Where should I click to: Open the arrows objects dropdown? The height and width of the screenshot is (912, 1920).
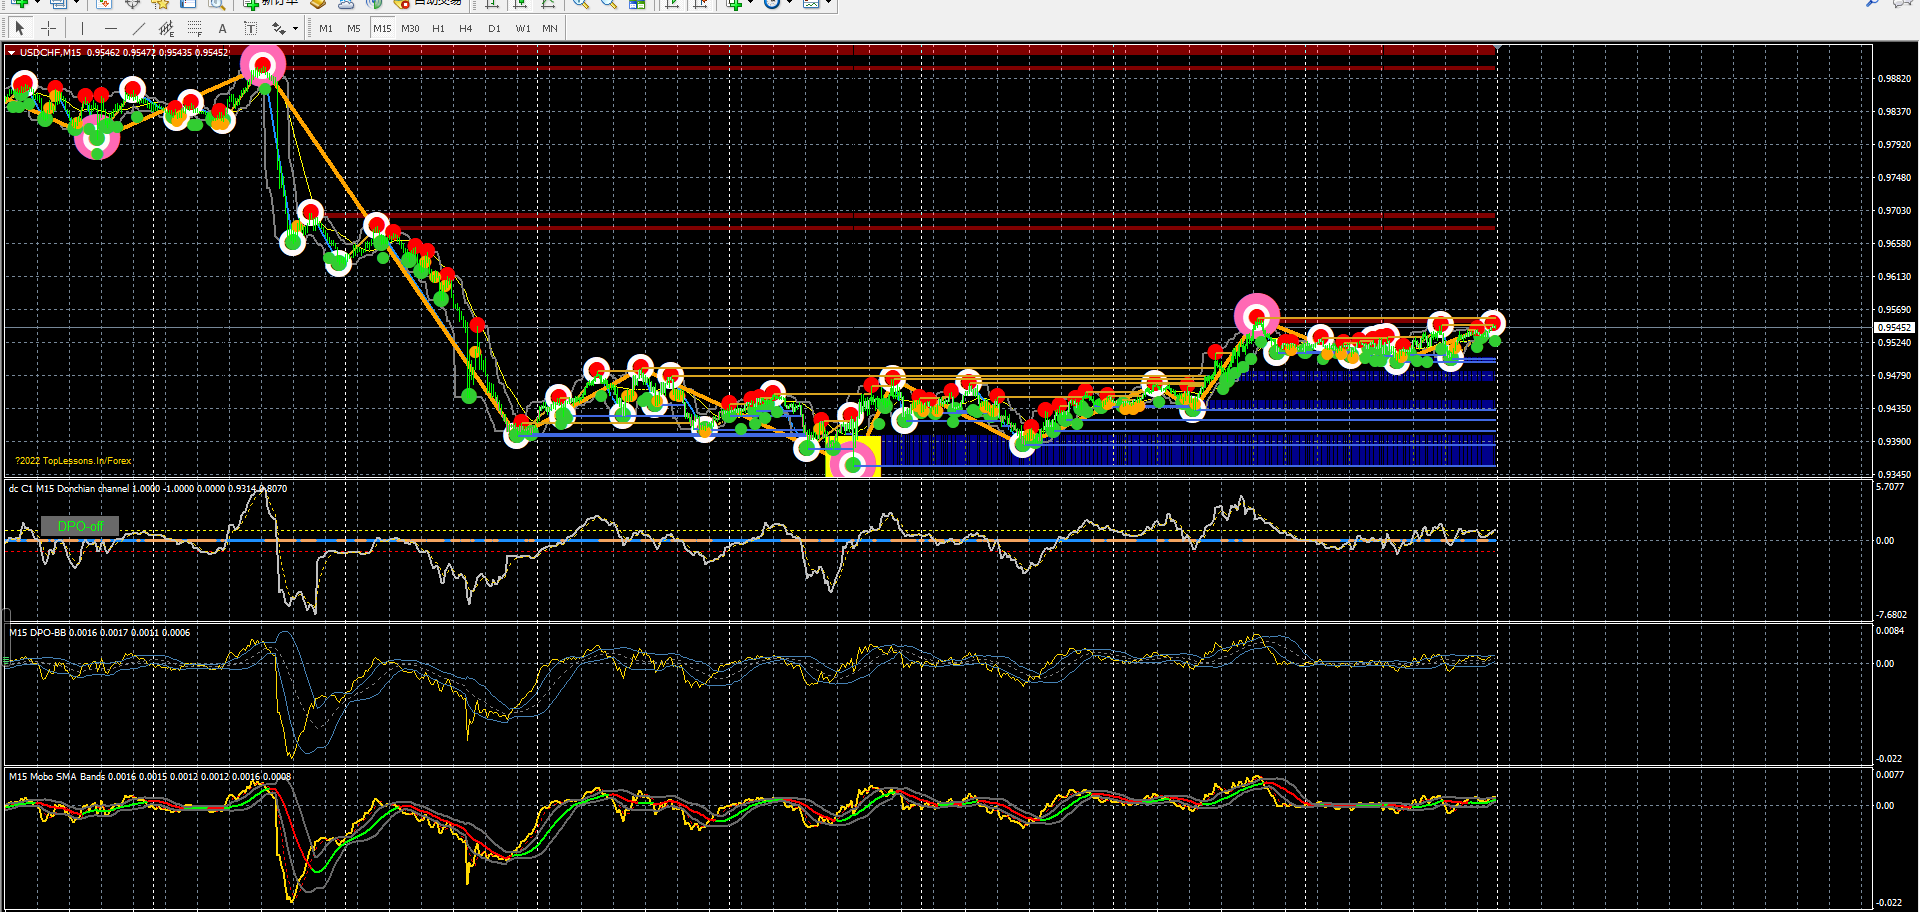coord(295,28)
